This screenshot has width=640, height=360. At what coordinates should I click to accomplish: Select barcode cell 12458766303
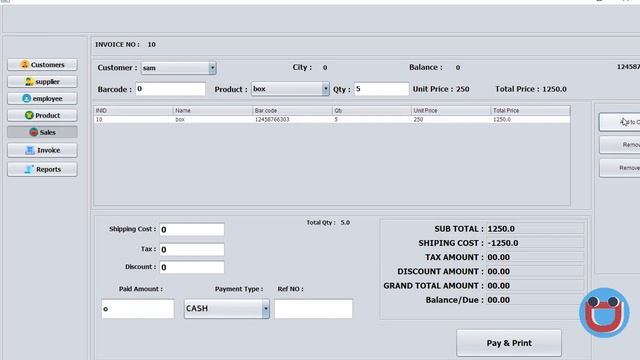(292, 120)
